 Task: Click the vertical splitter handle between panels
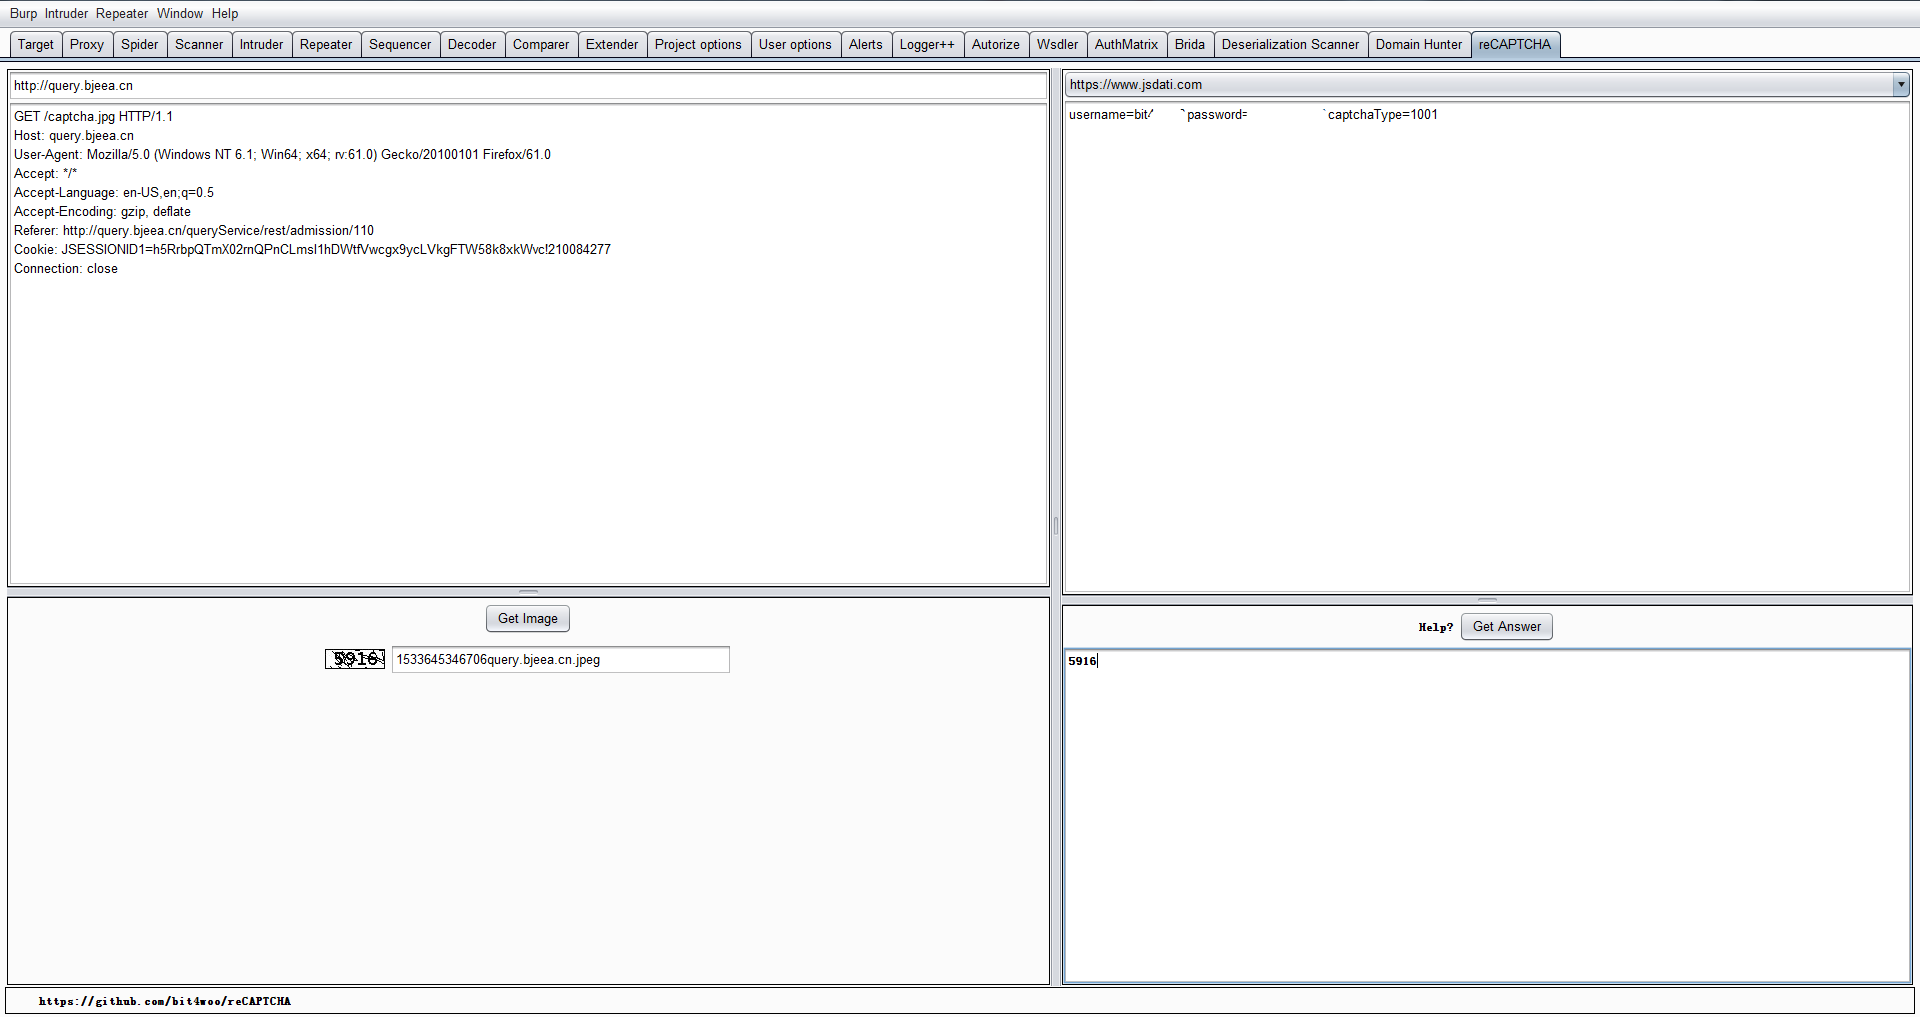point(1056,525)
